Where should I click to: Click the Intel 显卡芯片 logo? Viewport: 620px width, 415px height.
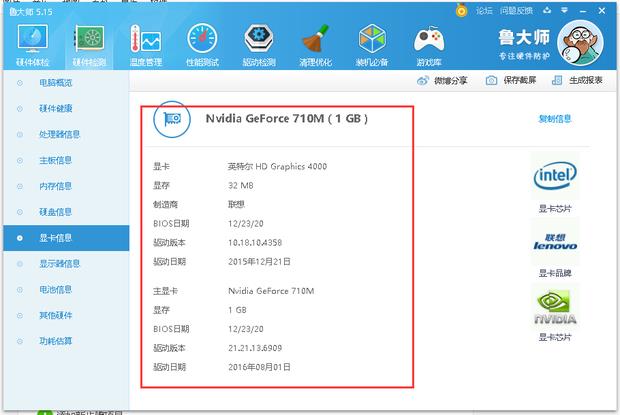tap(555, 178)
